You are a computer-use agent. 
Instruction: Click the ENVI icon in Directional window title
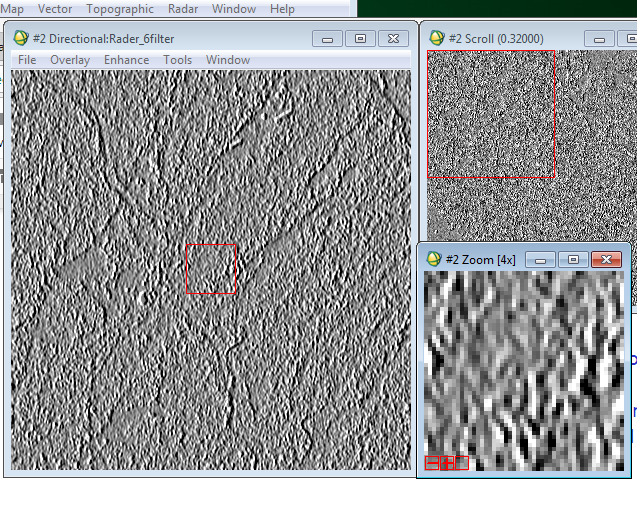(21, 38)
